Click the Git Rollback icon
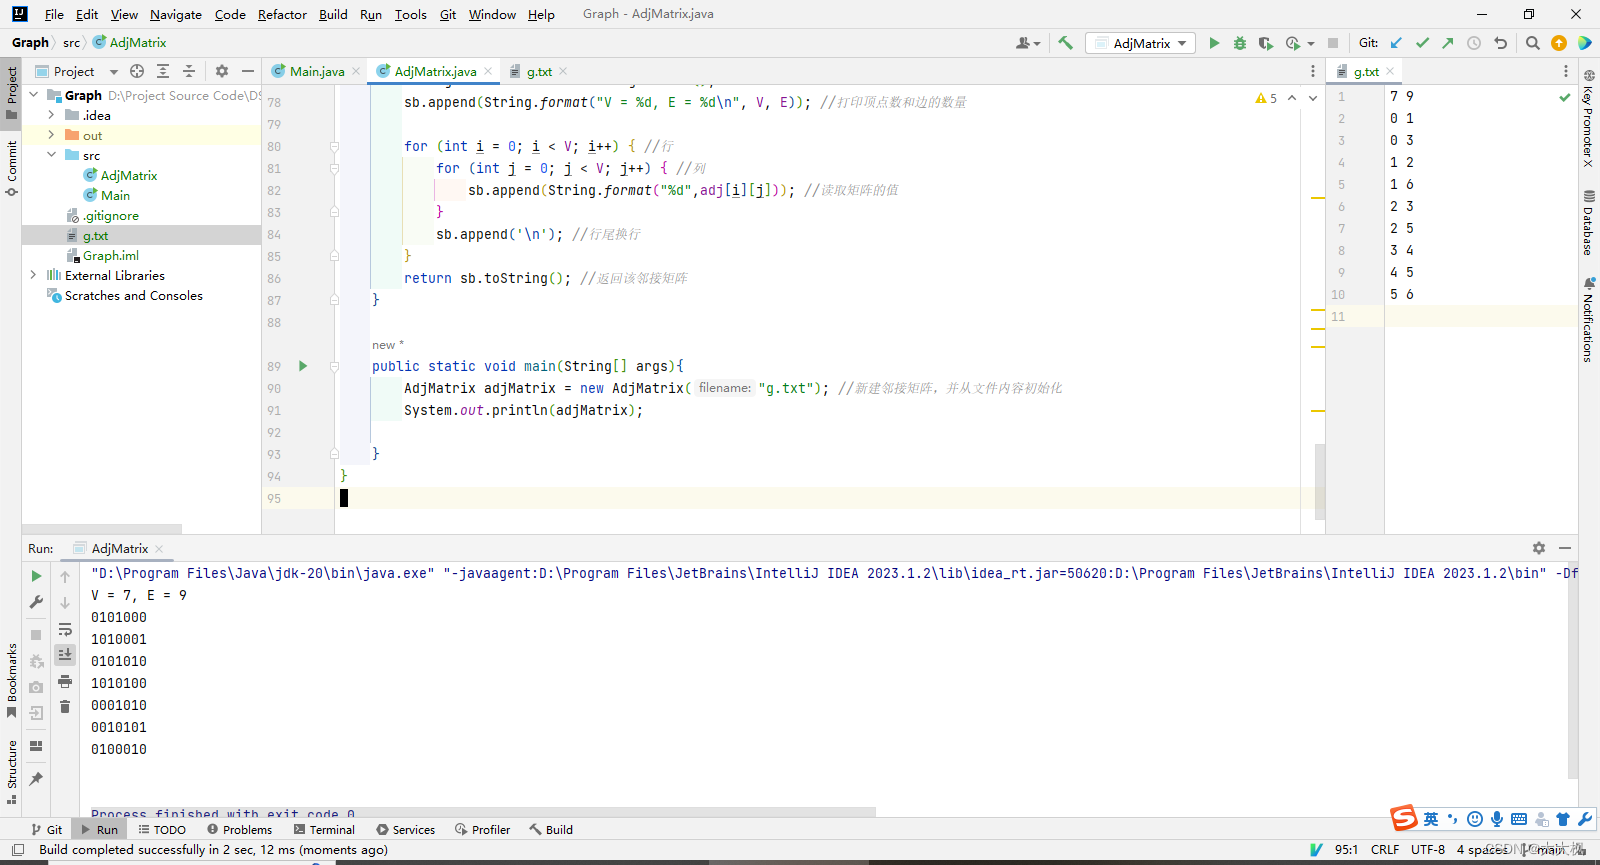The height and width of the screenshot is (865, 1600). 1500,43
